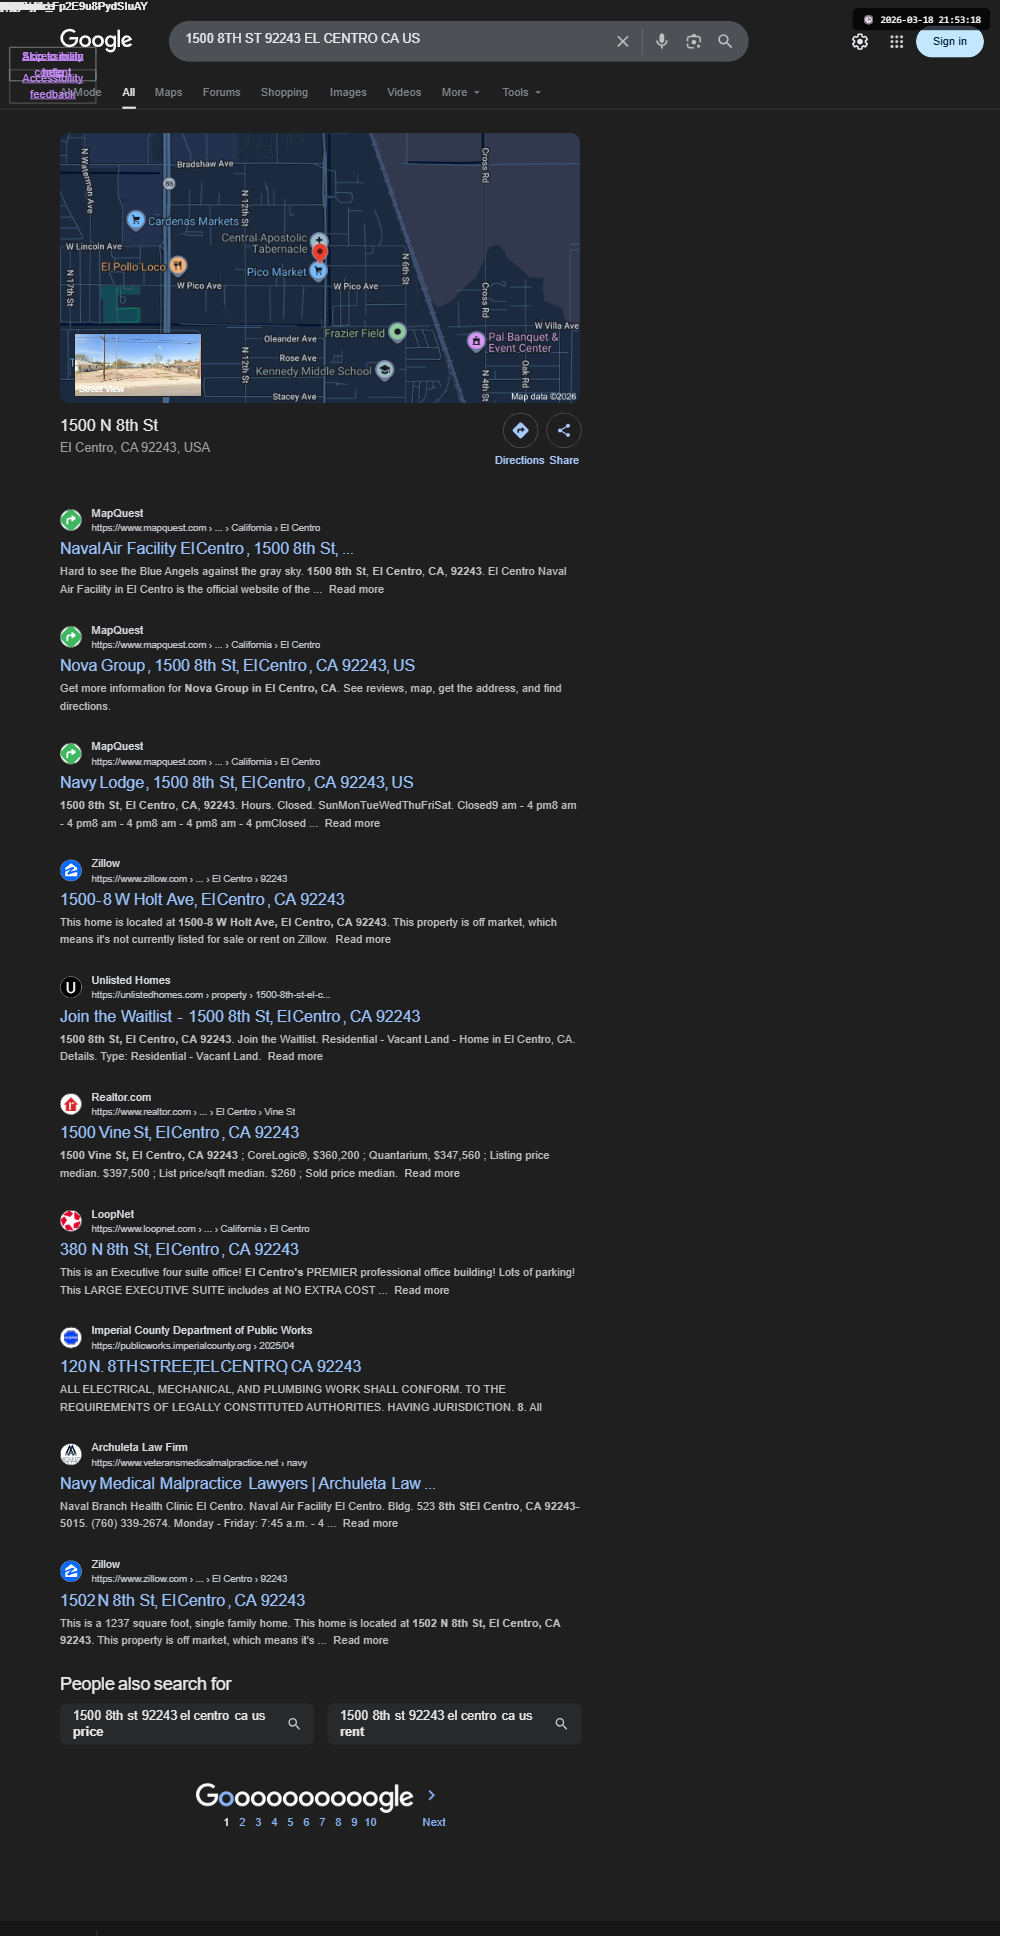Screen dimensions: 1012x1936
Task: Click the next page chevron arrow
Action: tap(432, 1795)
